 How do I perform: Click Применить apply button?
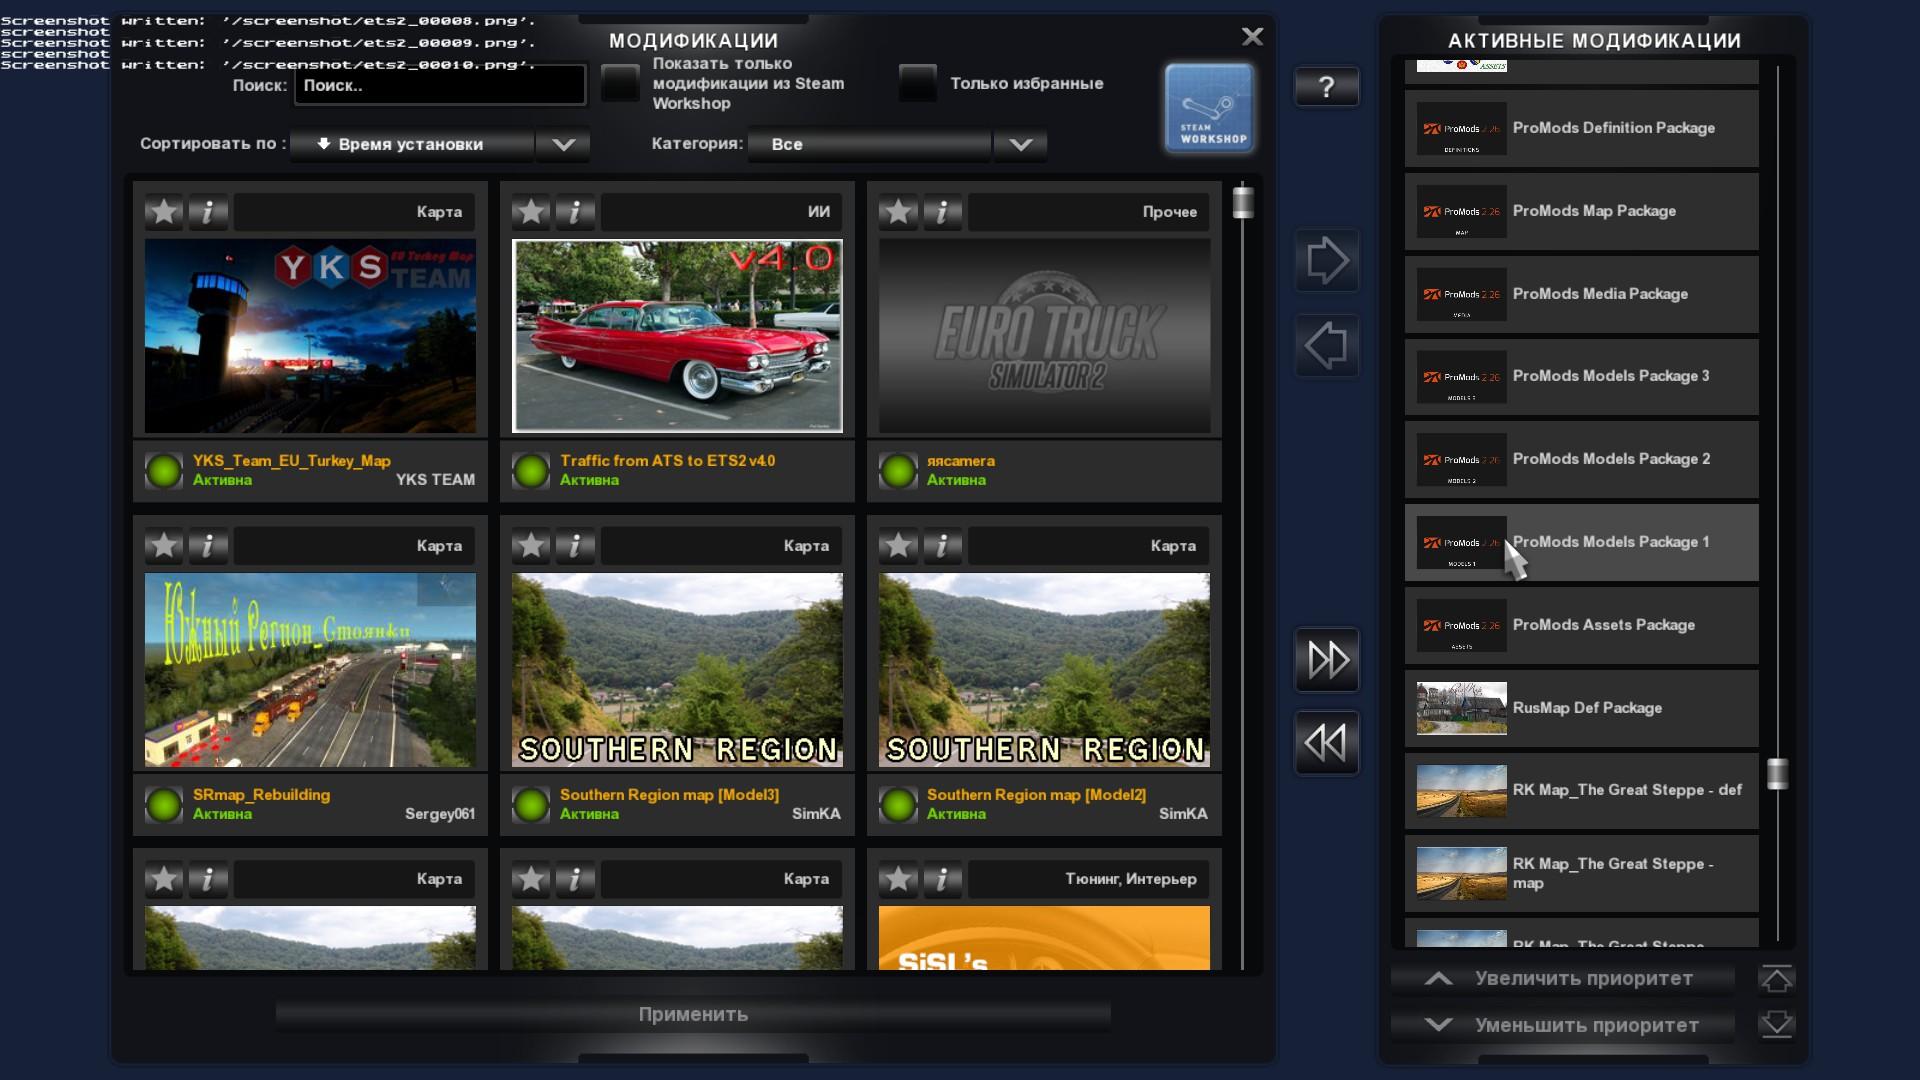pyautogui.click(x=692, y=1014)
